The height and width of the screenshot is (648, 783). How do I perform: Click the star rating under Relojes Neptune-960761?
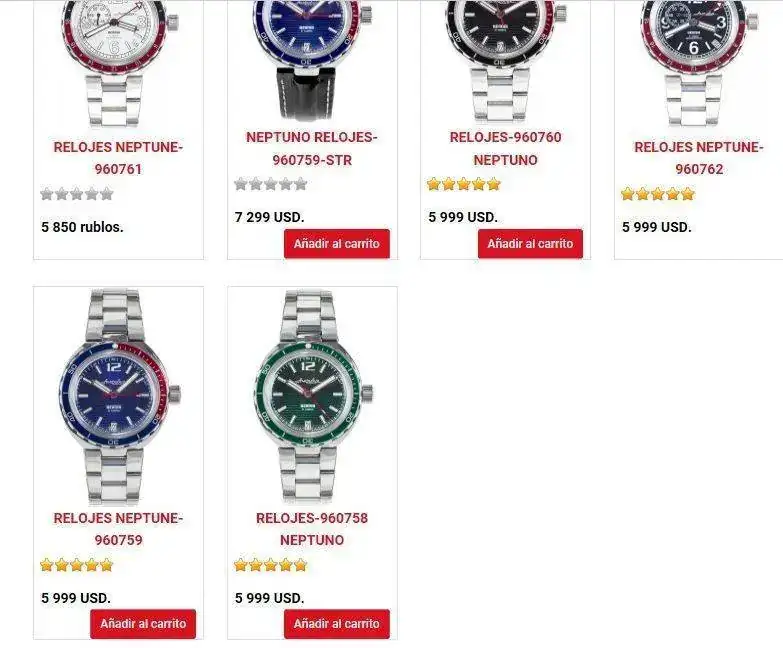pyautogui.click(x=77, y=194)
